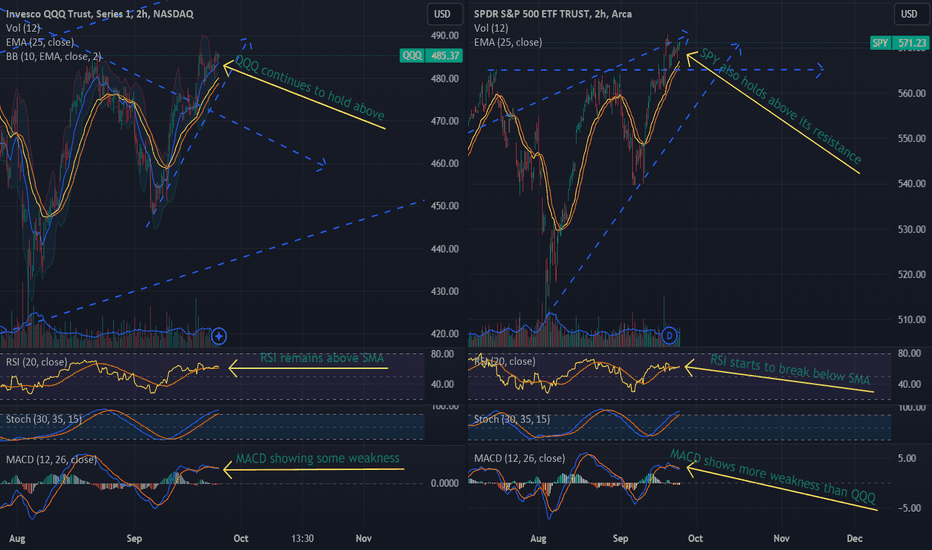The width and height of the screenshot is (932, 550).
Task: Click the 420.00 level on QQQ price axis
Action: pos(445,334)
